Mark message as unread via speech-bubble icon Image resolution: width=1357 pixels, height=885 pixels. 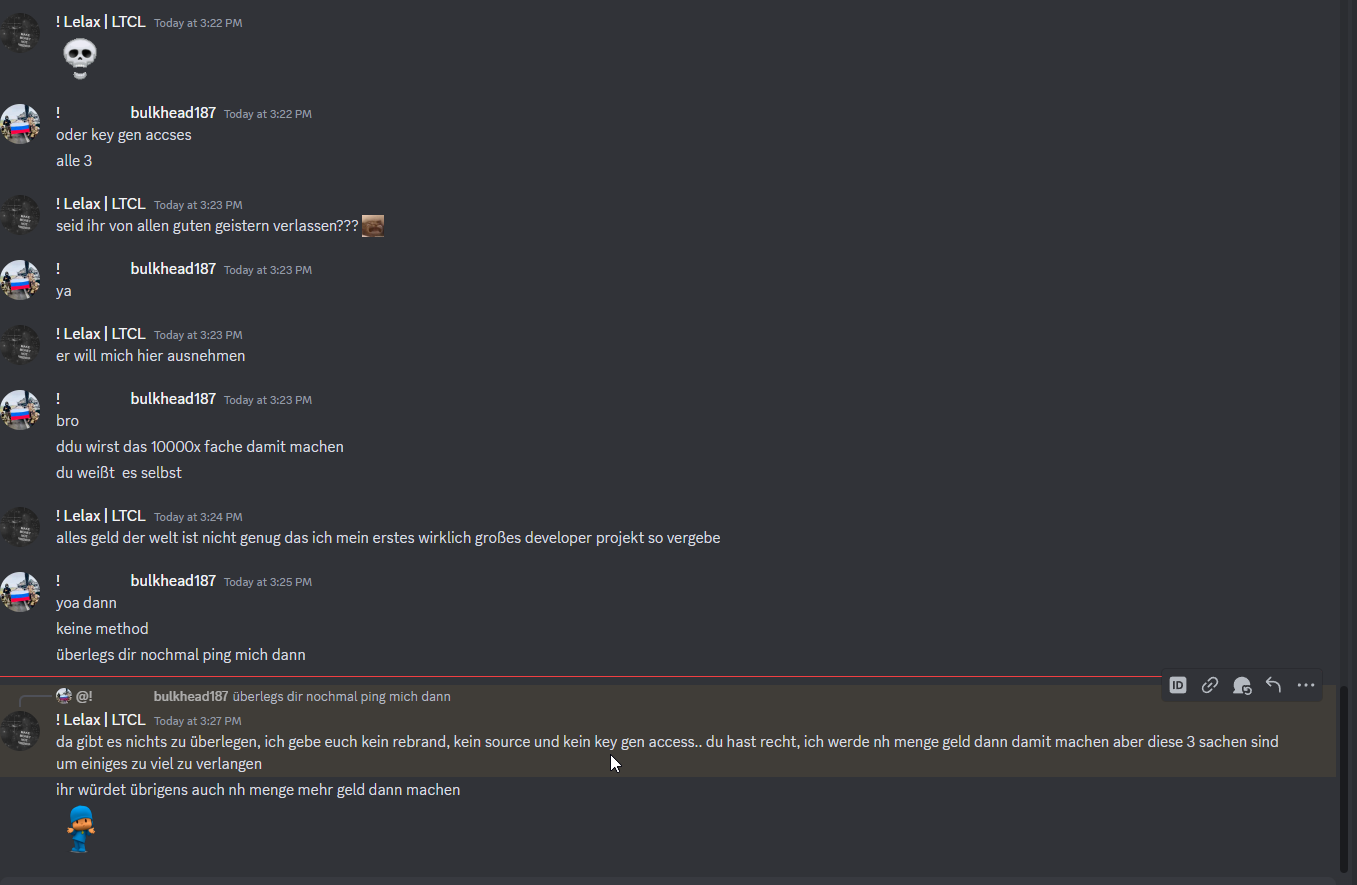click(1242, 685)
